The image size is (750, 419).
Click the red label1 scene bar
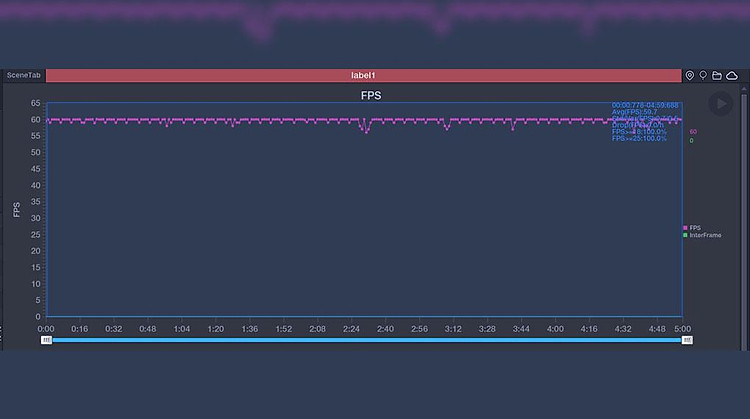[363, 75]
